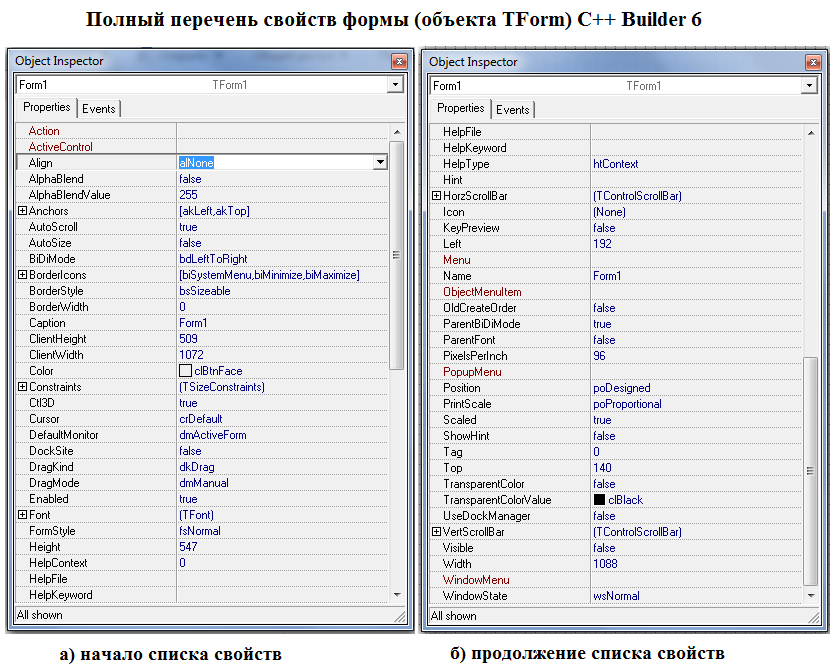Click the Top value 140

(x=602, y=468)
